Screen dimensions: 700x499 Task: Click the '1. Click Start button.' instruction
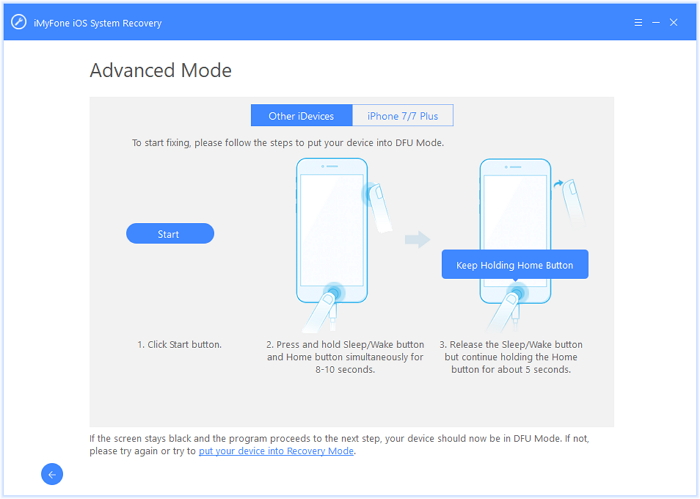(x=179, y=345)
